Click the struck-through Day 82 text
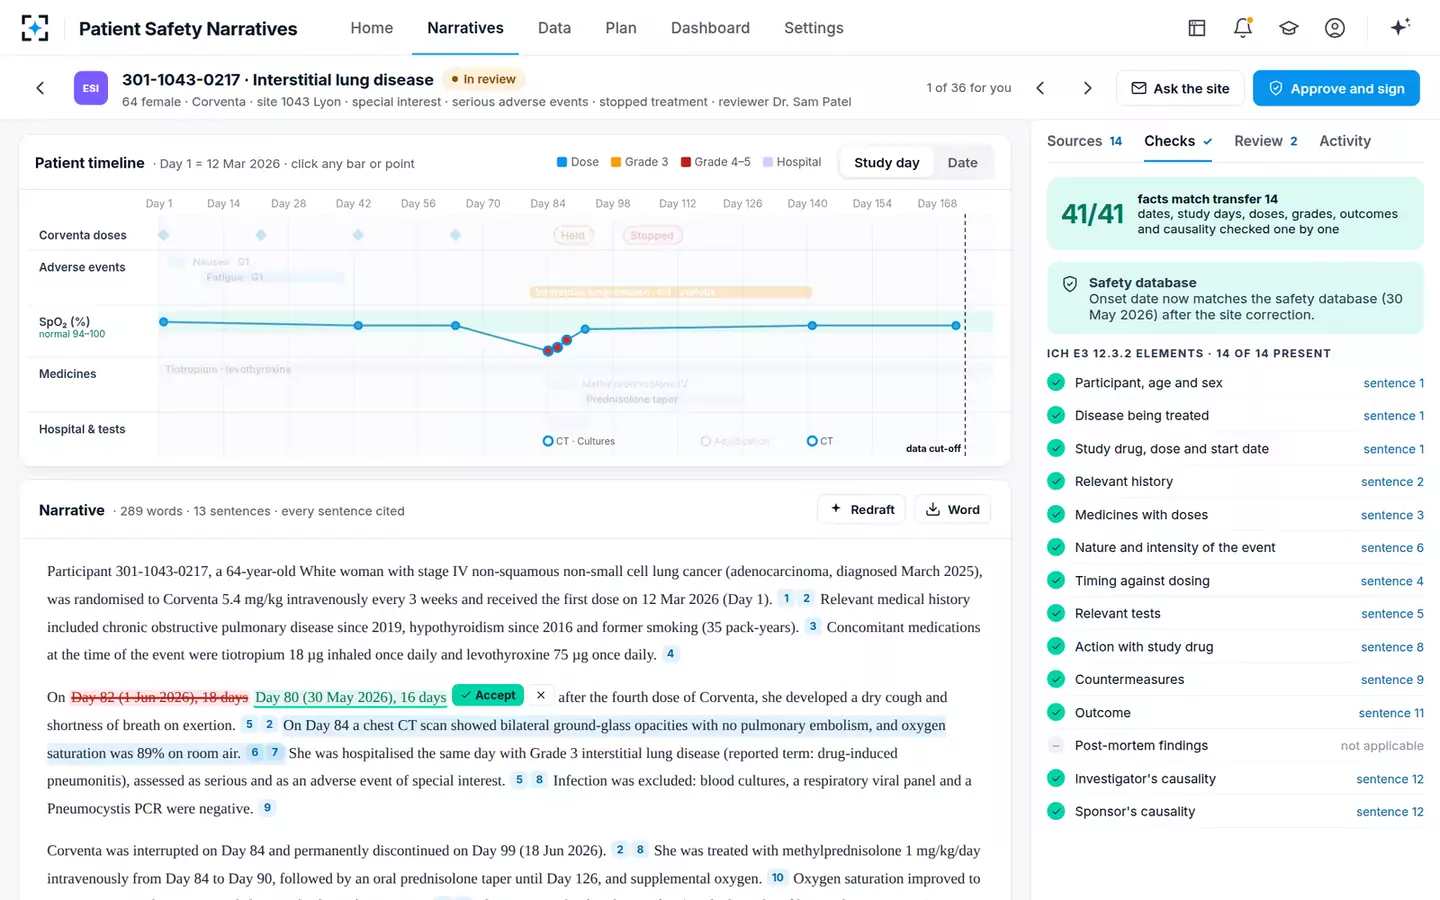This screenshot has height=900, width=1440. 159,697
